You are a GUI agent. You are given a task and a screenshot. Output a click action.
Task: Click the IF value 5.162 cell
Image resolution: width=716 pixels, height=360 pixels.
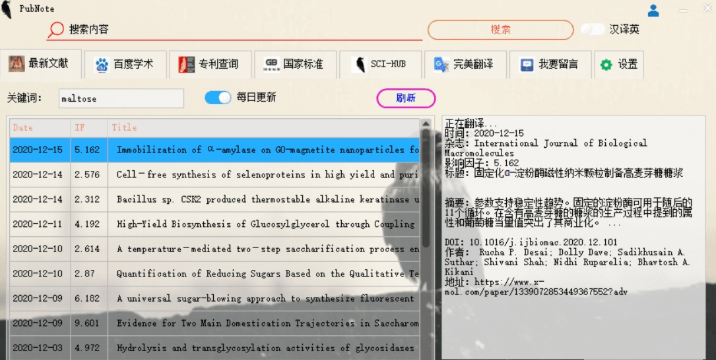pyautogui.click(x=89, y=150)
